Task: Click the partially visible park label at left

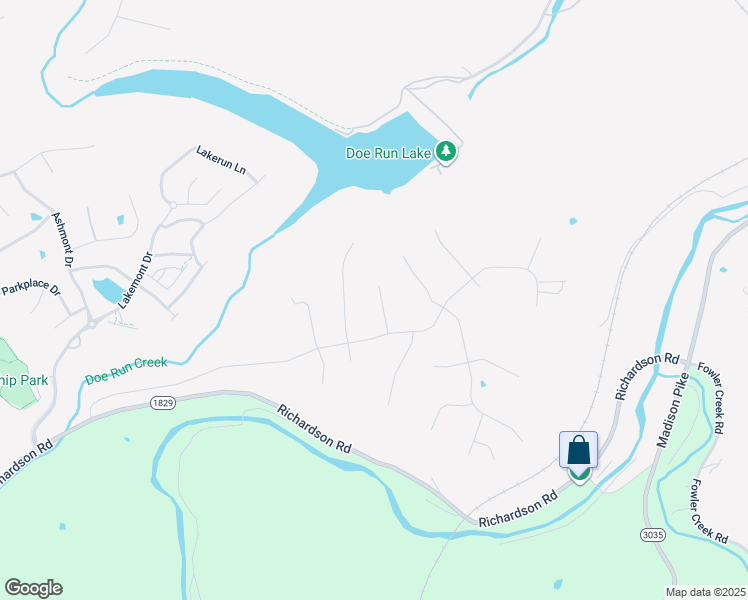Action: click(x=24, y=381)
